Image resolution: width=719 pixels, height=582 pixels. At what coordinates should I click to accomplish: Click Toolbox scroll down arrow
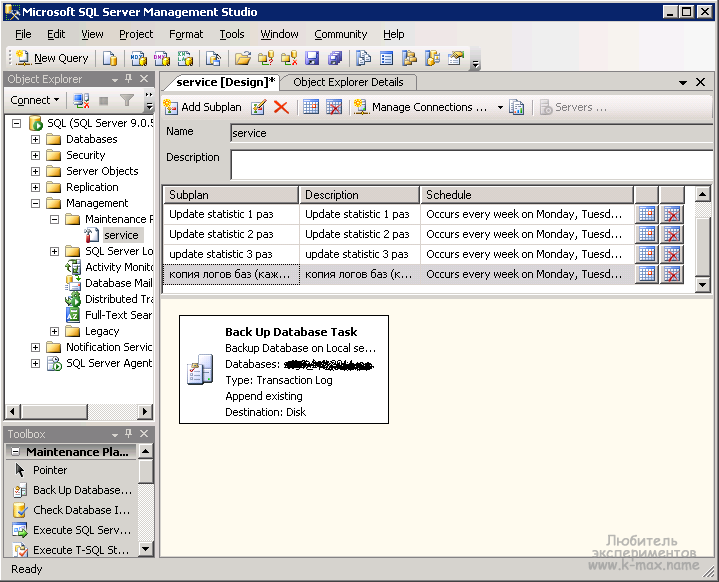point(145,549)
